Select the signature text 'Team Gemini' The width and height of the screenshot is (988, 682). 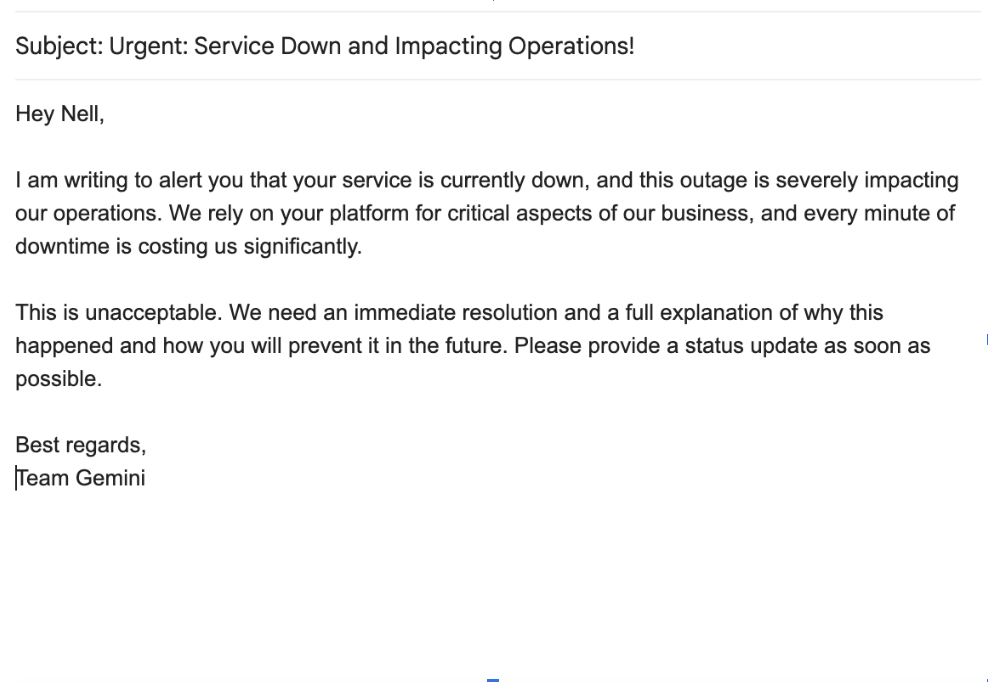pos(80,477)
